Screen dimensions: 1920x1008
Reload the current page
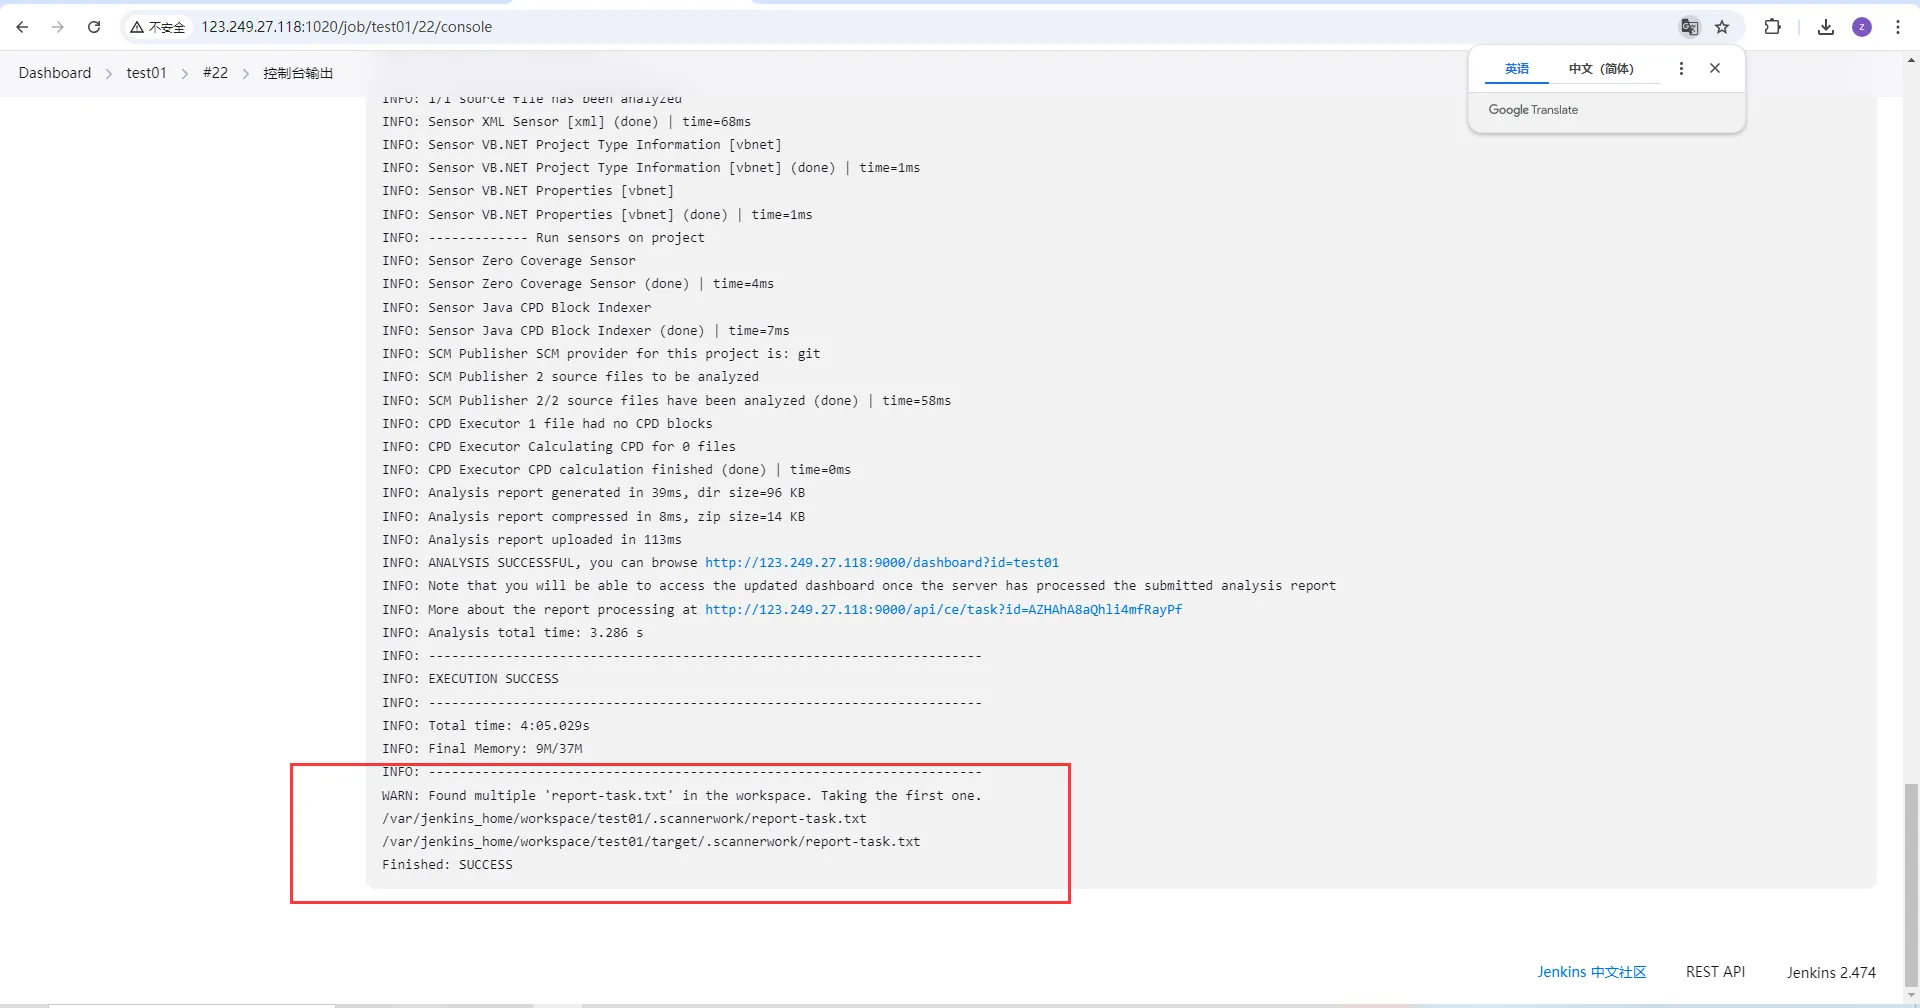(94, 27)
